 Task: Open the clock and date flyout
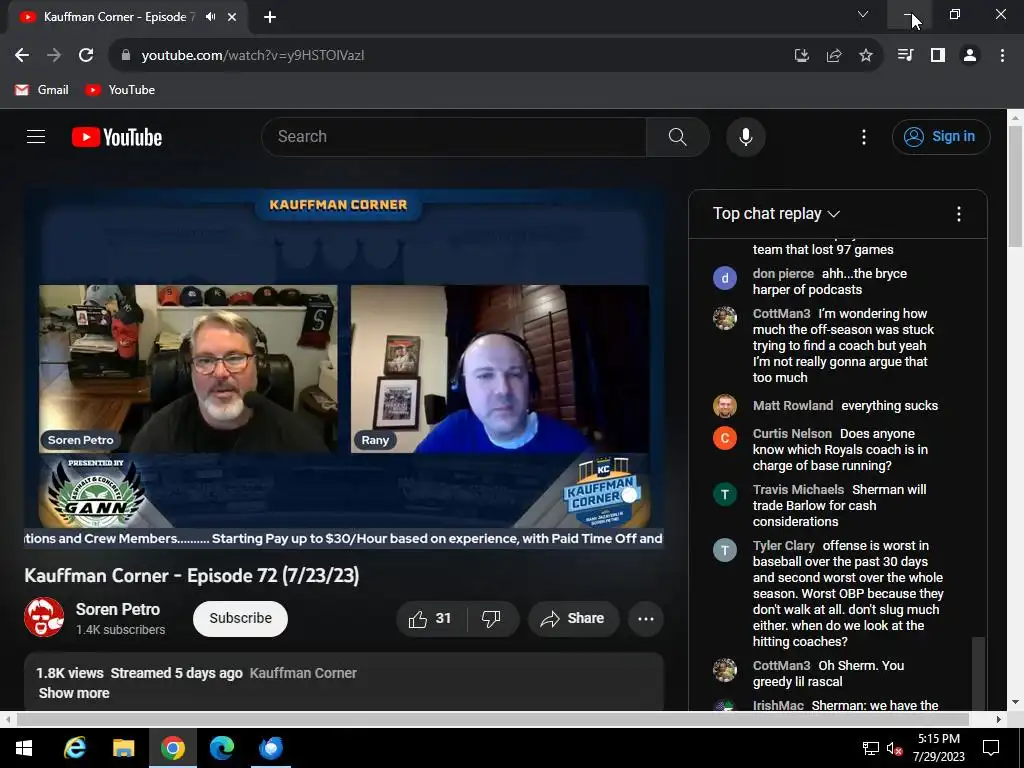(938, 748)
